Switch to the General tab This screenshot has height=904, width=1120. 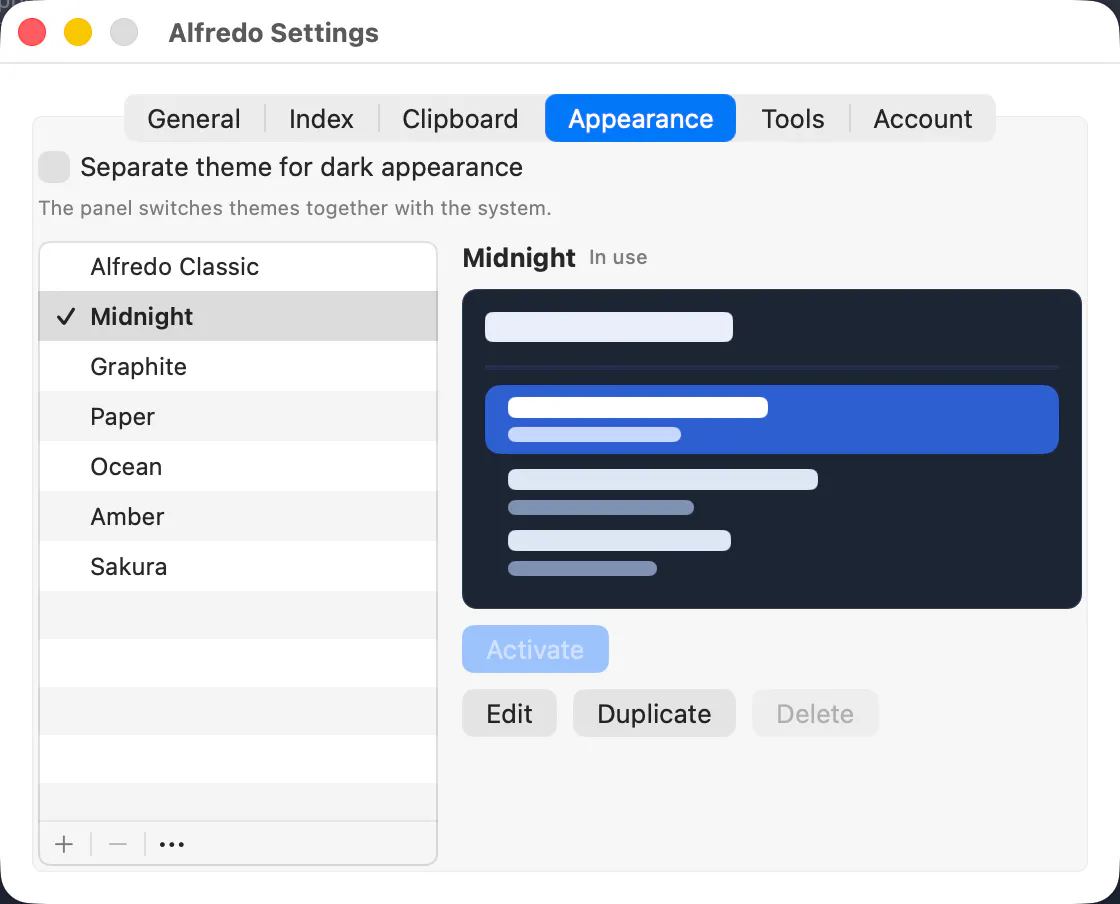[194, 119]
